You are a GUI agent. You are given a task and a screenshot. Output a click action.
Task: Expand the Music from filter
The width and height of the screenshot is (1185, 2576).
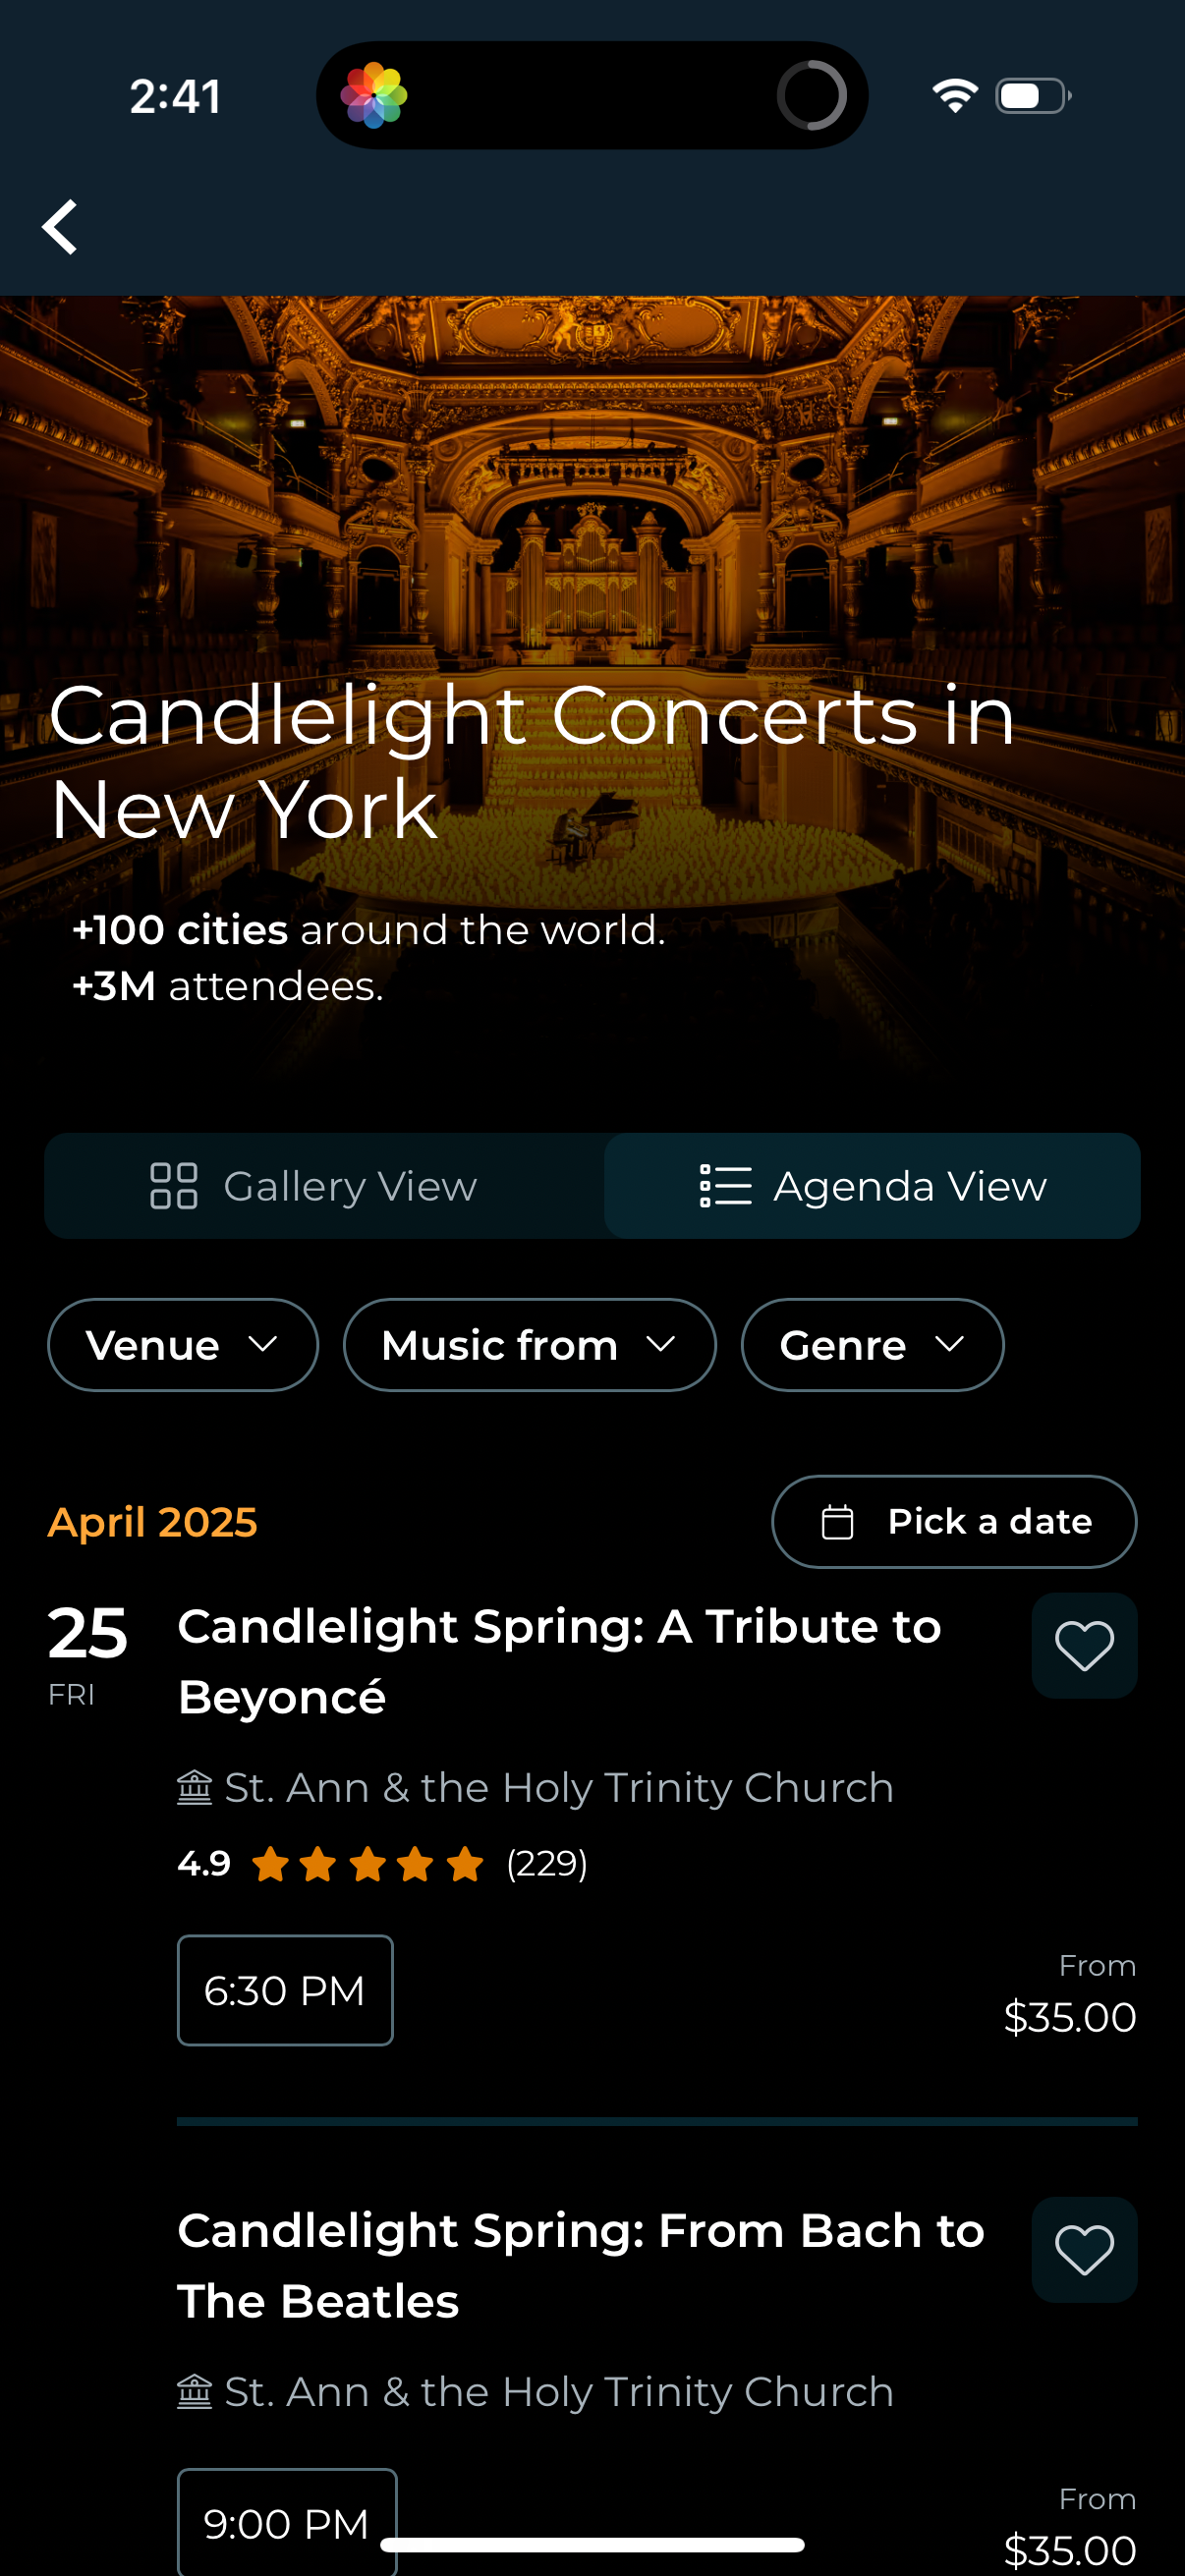click(529, 1345)
